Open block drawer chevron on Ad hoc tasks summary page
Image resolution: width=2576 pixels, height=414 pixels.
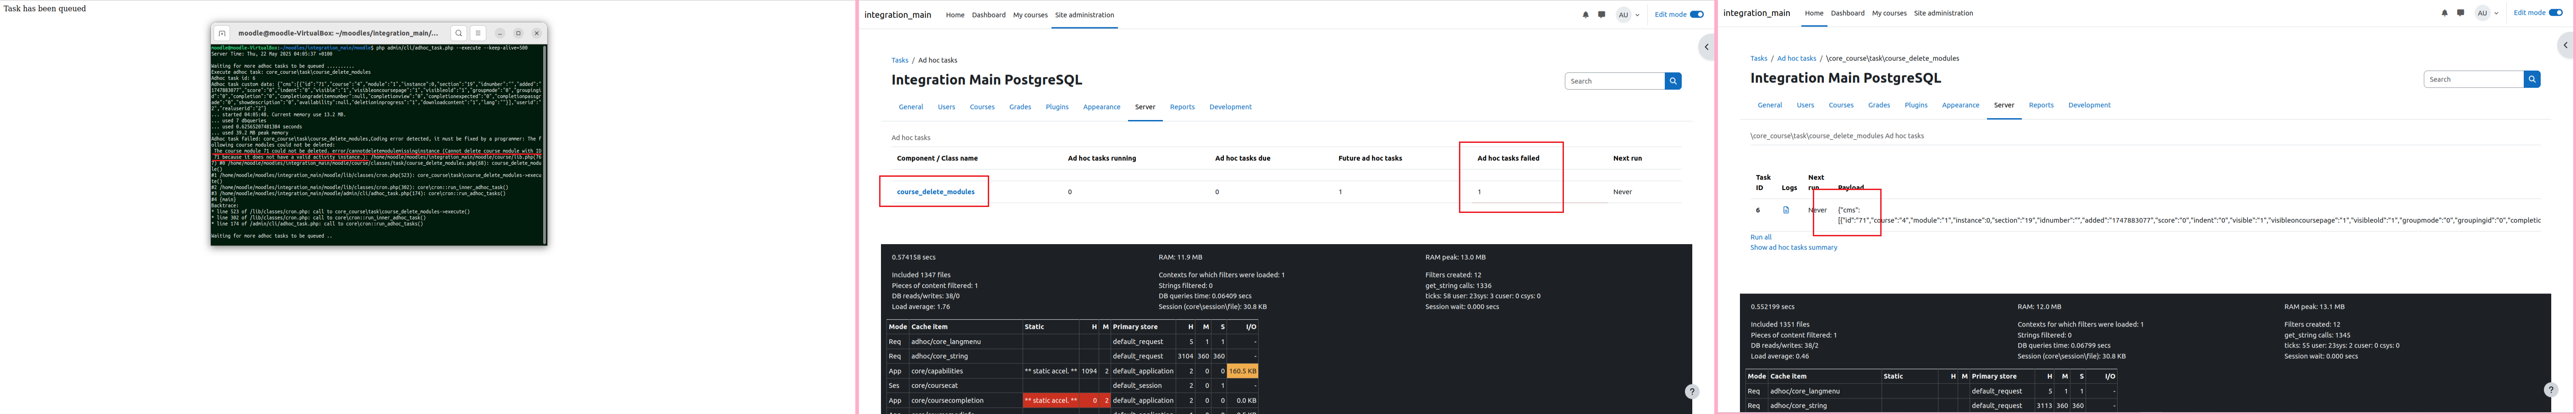coord(1707,47)
